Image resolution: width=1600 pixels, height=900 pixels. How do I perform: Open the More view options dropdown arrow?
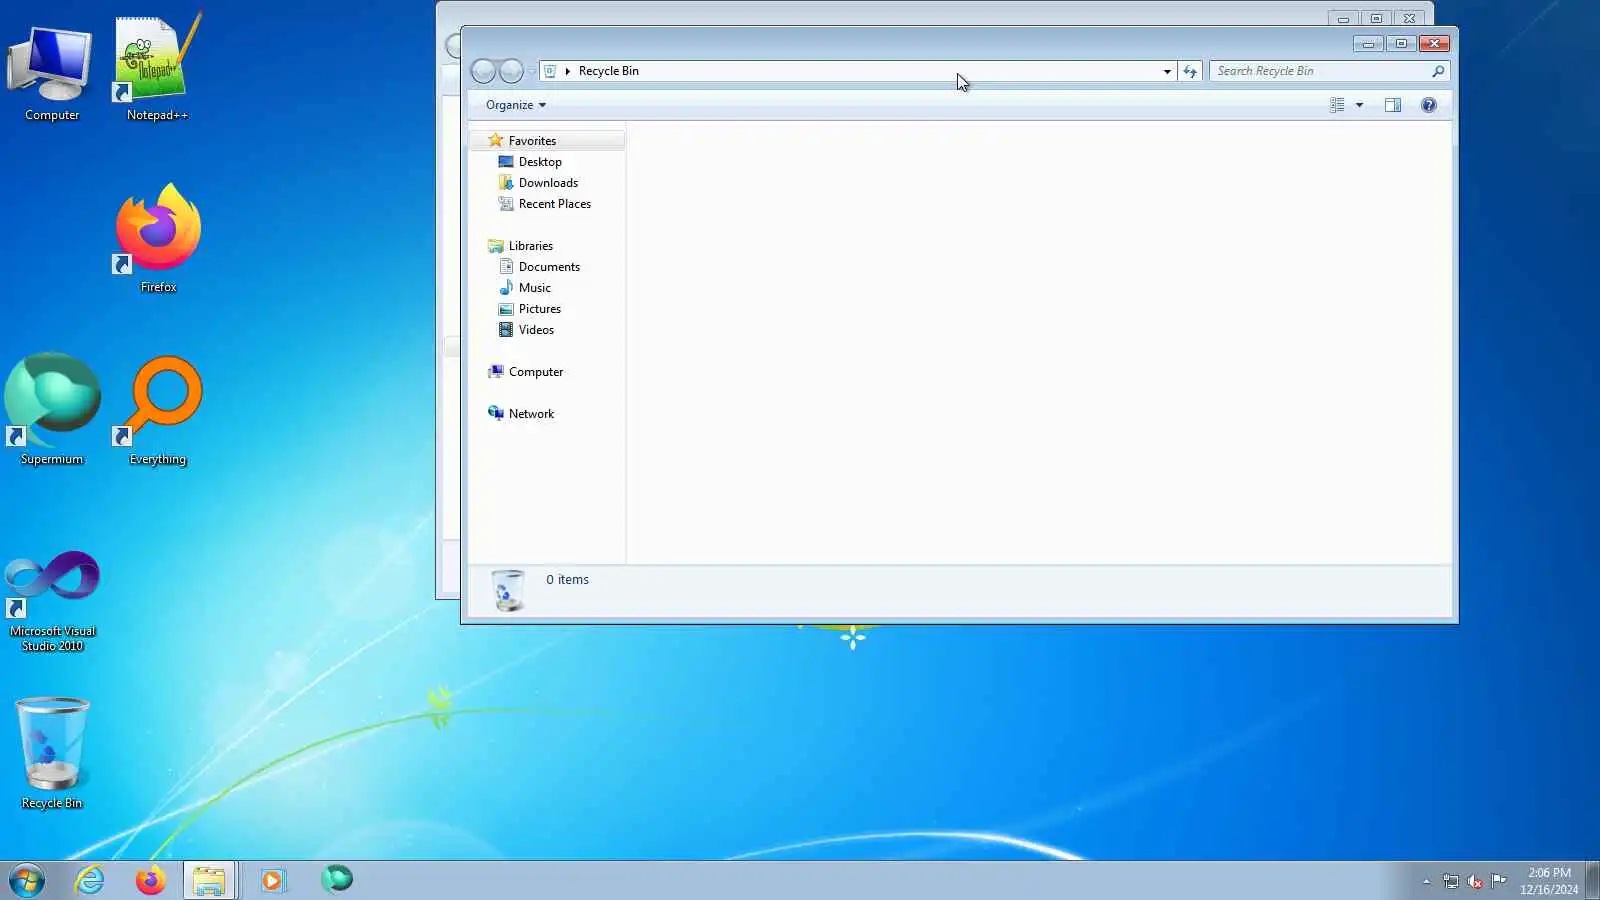1359,105
